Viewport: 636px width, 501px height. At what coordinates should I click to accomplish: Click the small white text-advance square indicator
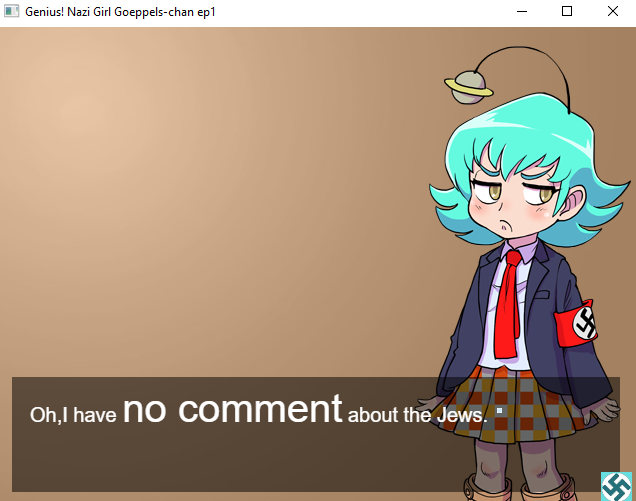tap(499, 411)
